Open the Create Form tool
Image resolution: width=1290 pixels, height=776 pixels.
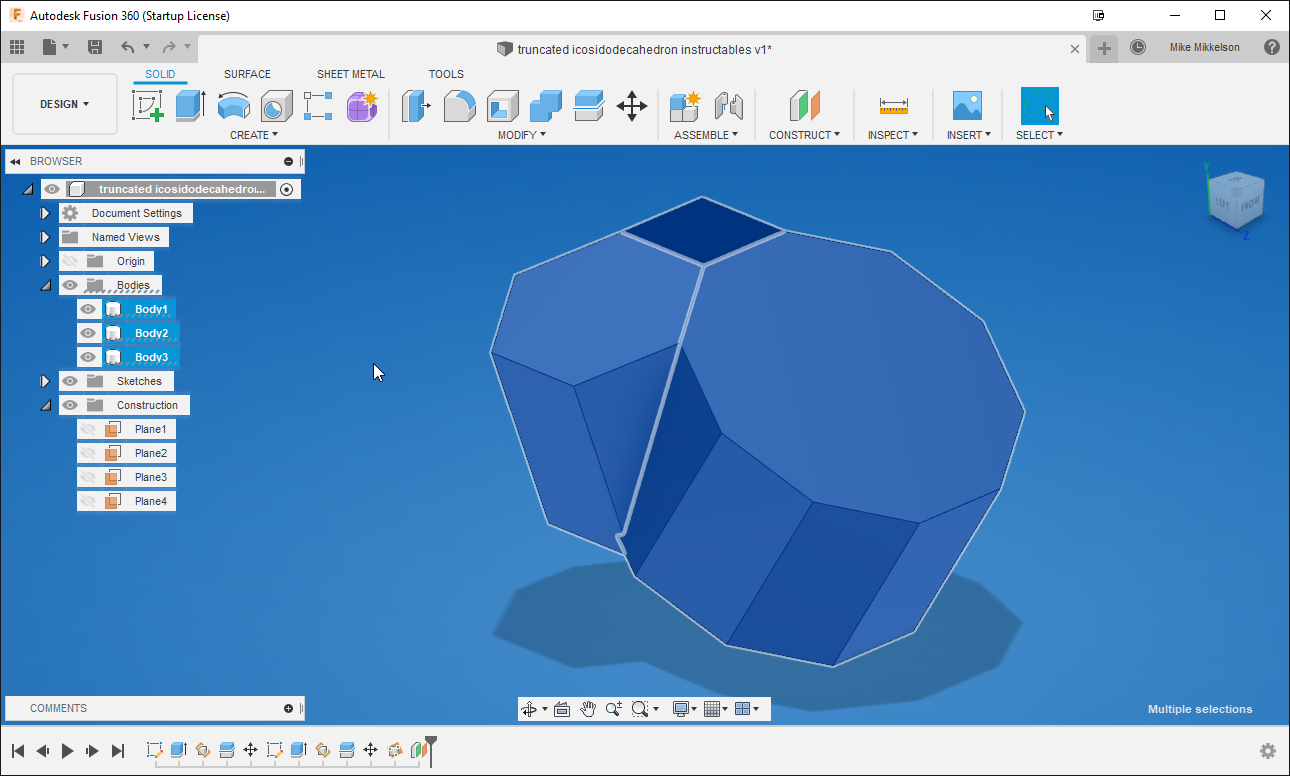click(362, 105)
